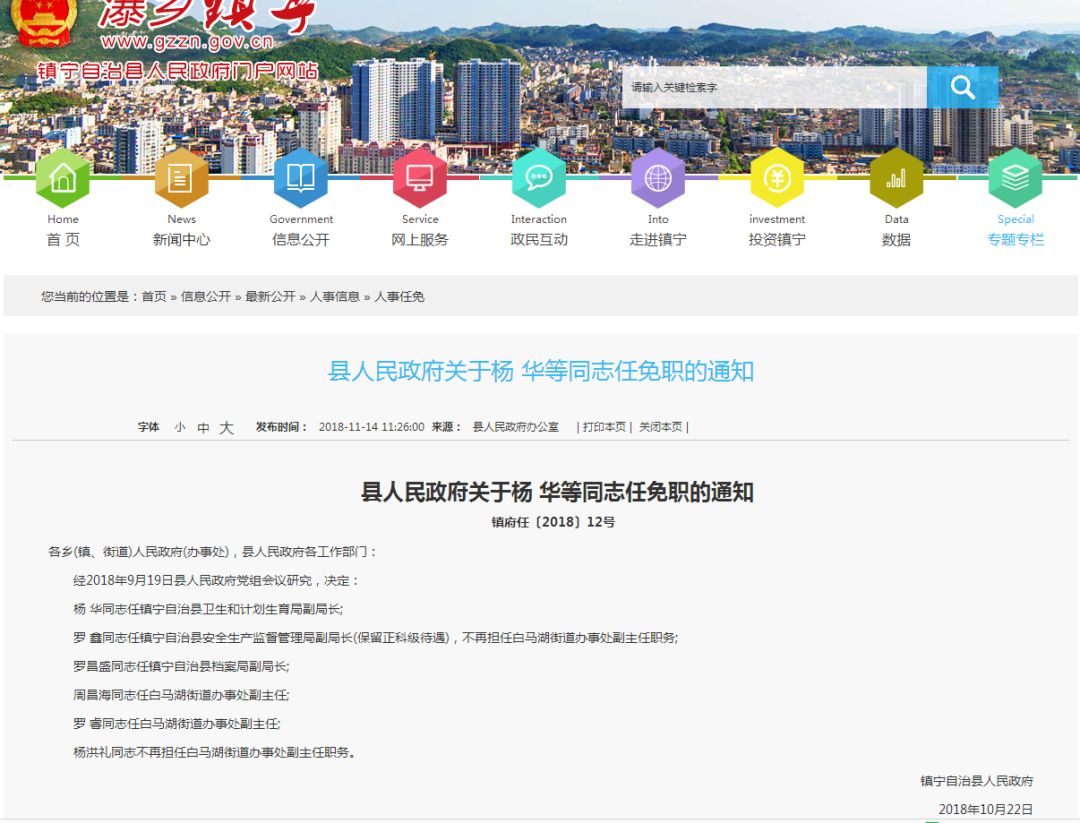This screenshot has width=1080, height=823.
Task: Go to 首页 in breadcrumb path
Action: pyautogui.click(x=154, y=297)
